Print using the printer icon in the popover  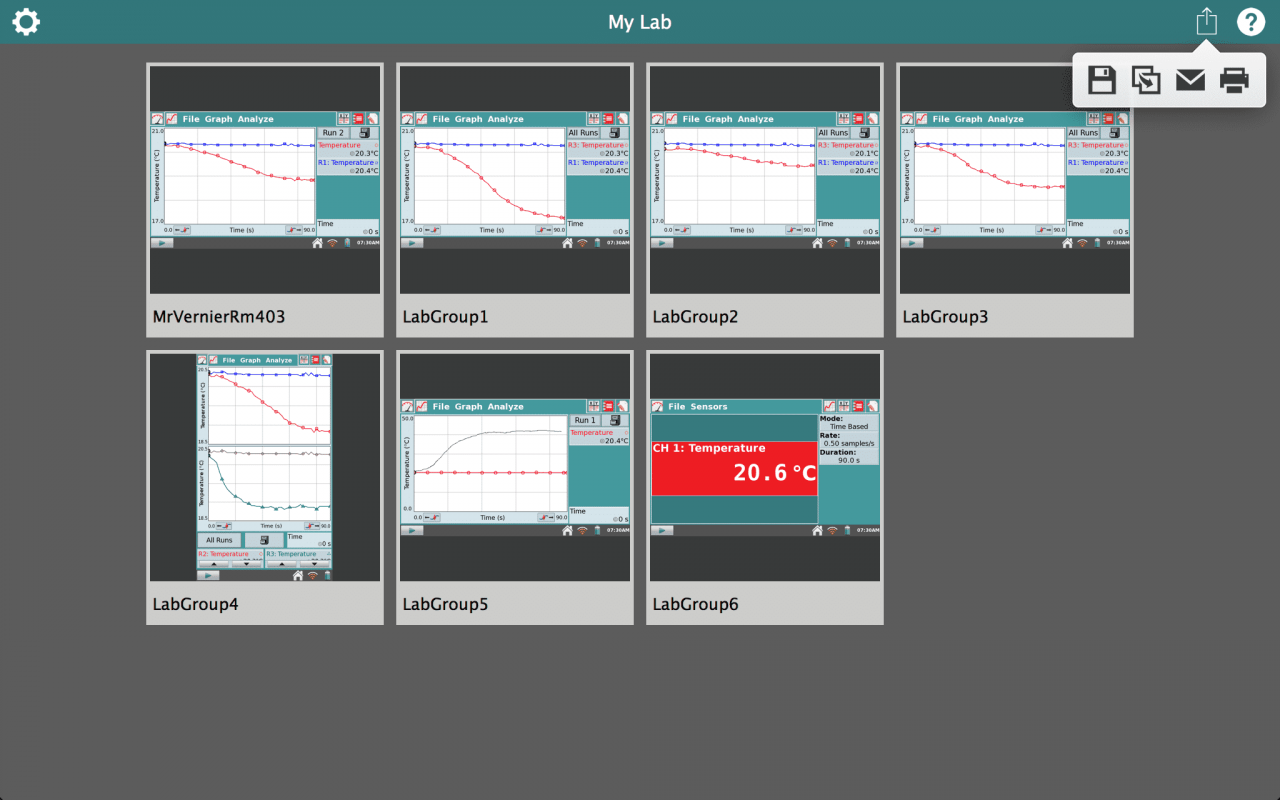click(x=1234, y=80)
